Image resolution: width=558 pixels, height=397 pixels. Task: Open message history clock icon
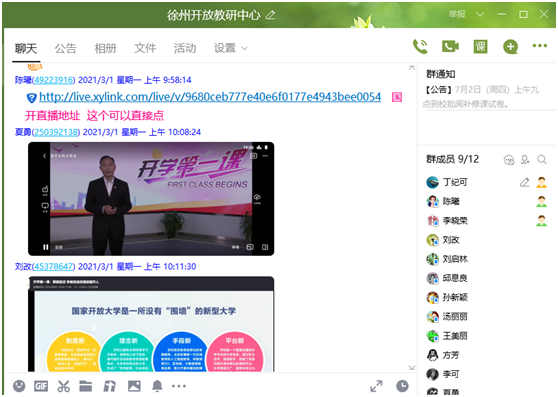pyautogui.click(x=402, y=386)
